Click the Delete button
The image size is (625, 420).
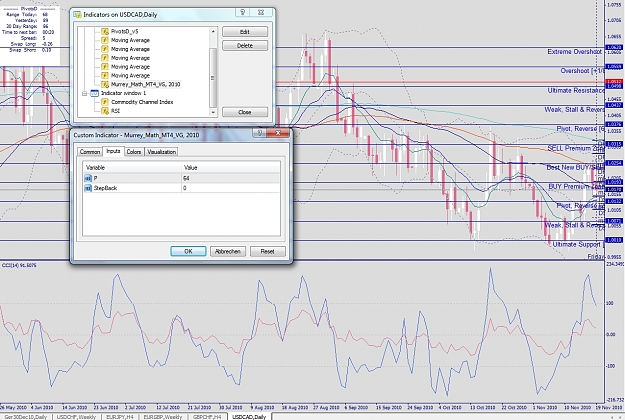pyautogui.click(x=245, y=46)
